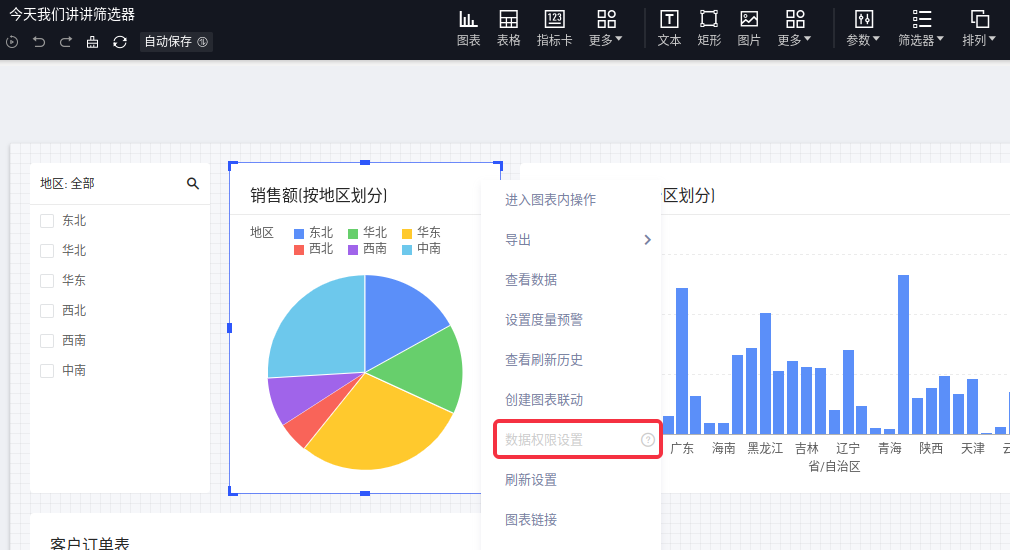
Task: Choose 查看数据 from context menu
Action: click(531, 280)
